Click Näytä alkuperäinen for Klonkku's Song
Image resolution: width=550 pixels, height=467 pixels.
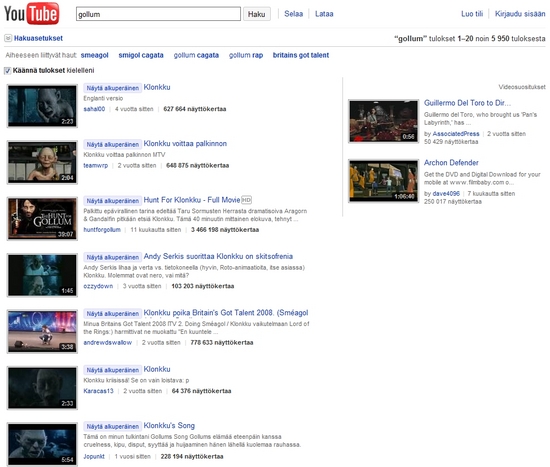112,426
